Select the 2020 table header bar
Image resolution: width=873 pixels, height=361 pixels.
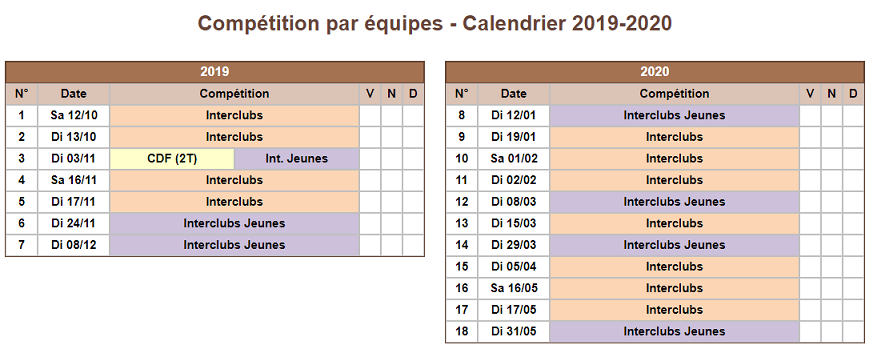pos(655,72)
